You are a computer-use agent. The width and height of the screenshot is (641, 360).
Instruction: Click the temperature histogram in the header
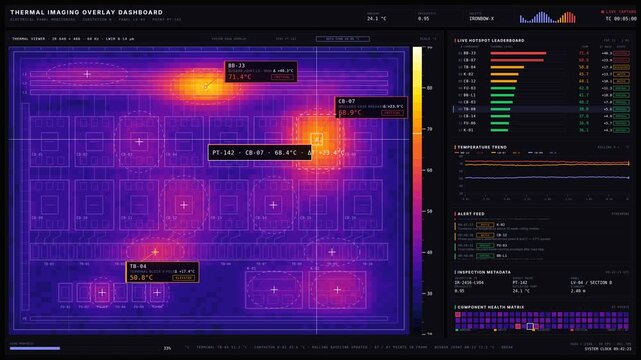click(x=548, y=17)
